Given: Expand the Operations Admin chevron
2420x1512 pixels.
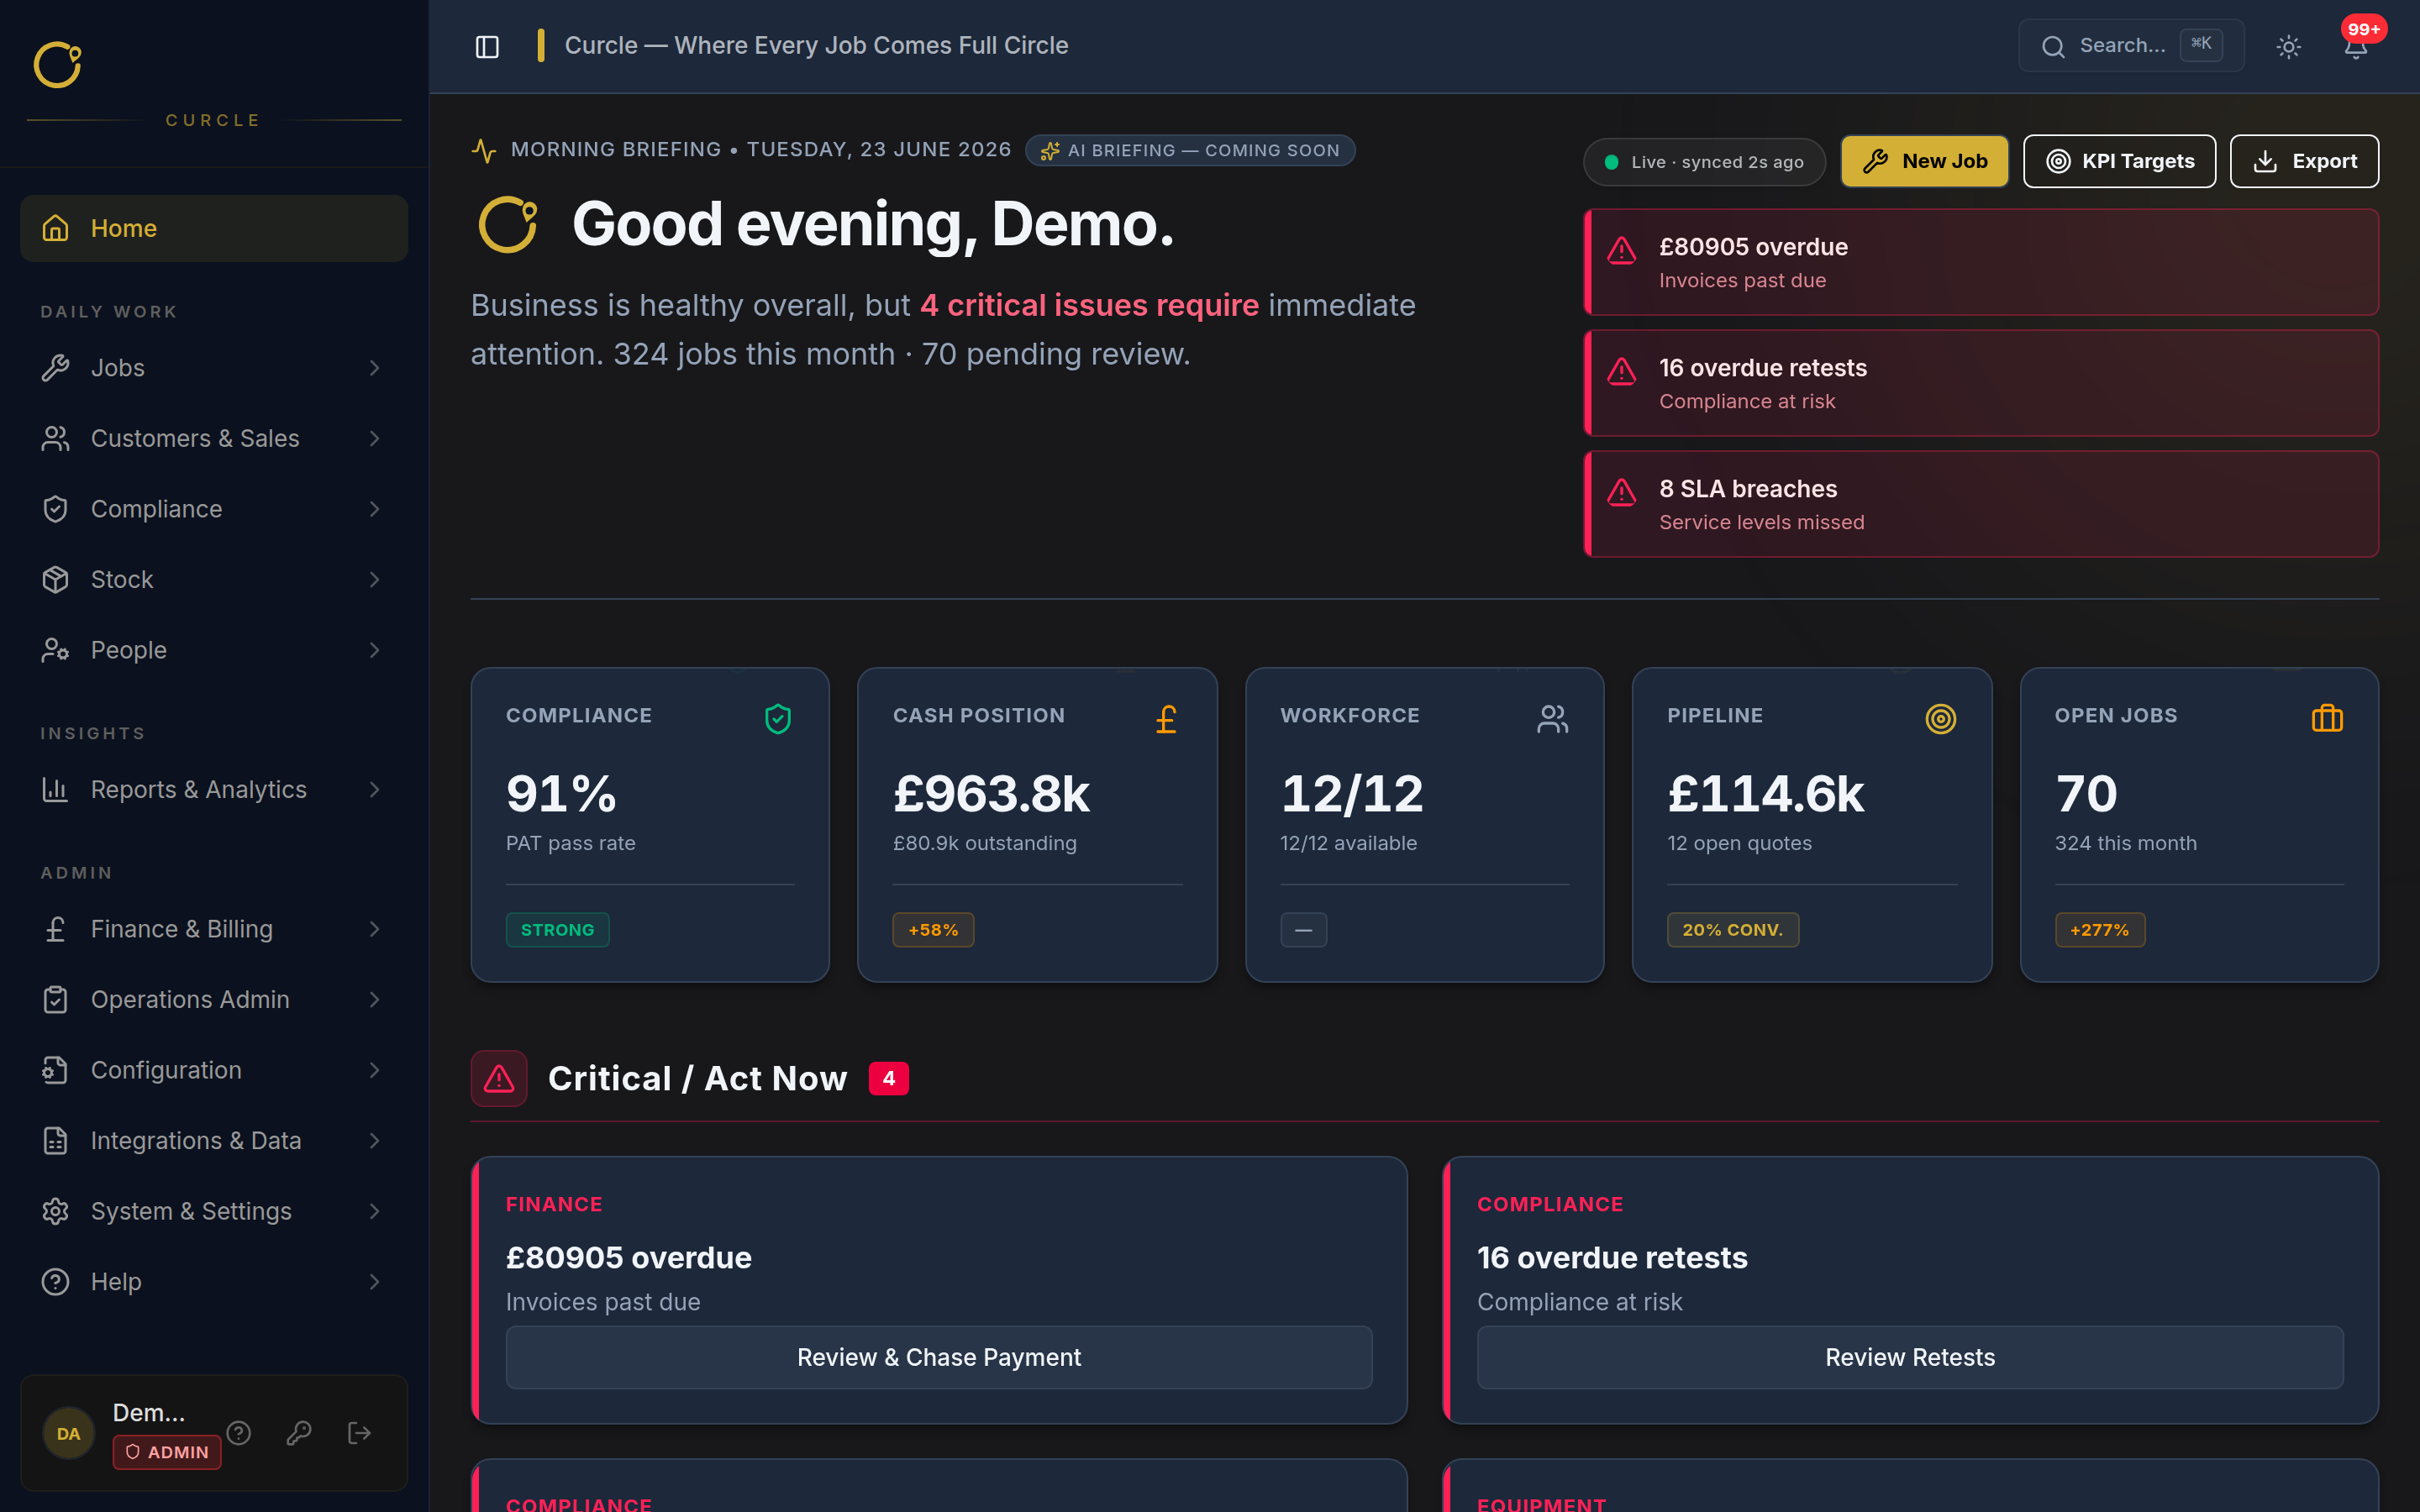Looking at the screenshot, I should click(x=374, y=1000).
